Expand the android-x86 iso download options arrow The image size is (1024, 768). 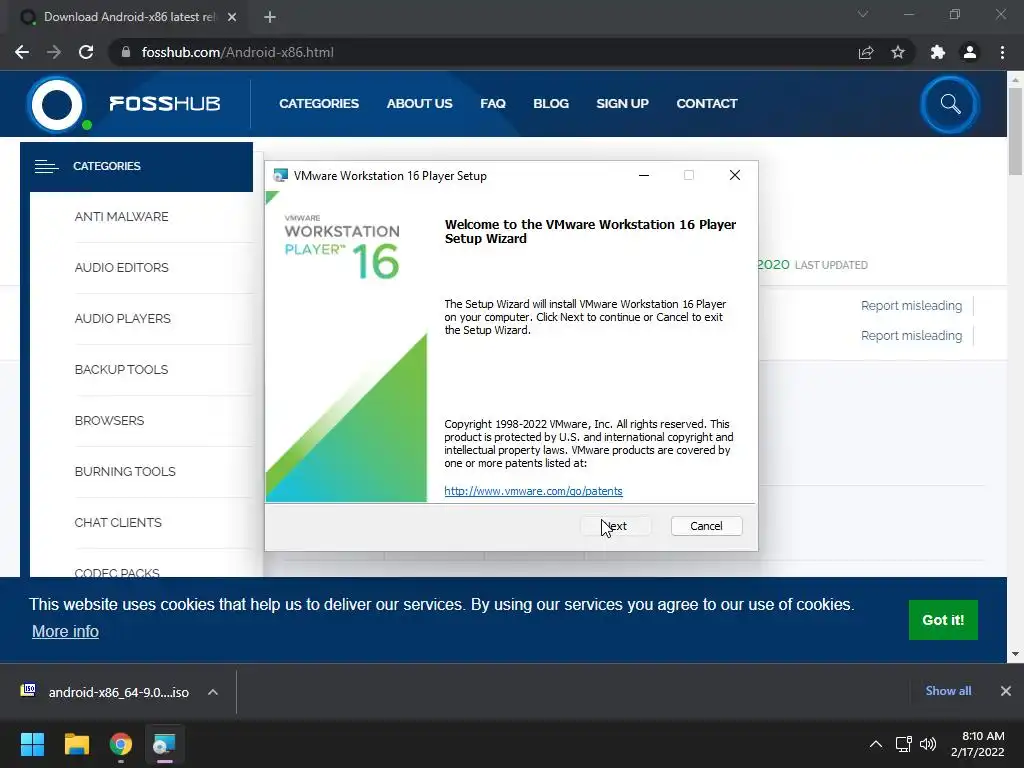(x=213, y=692)
